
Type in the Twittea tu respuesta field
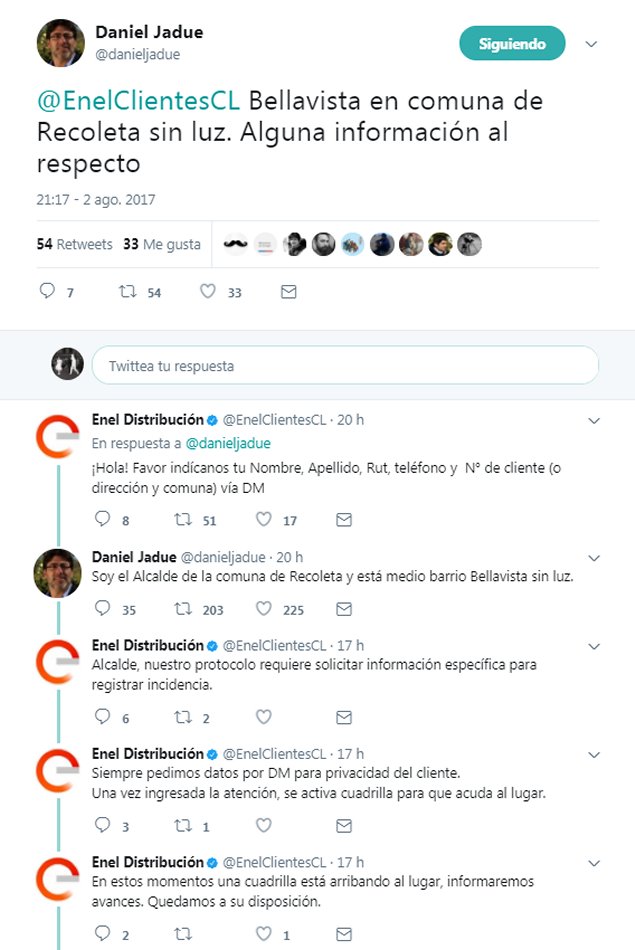pos(345,366)
